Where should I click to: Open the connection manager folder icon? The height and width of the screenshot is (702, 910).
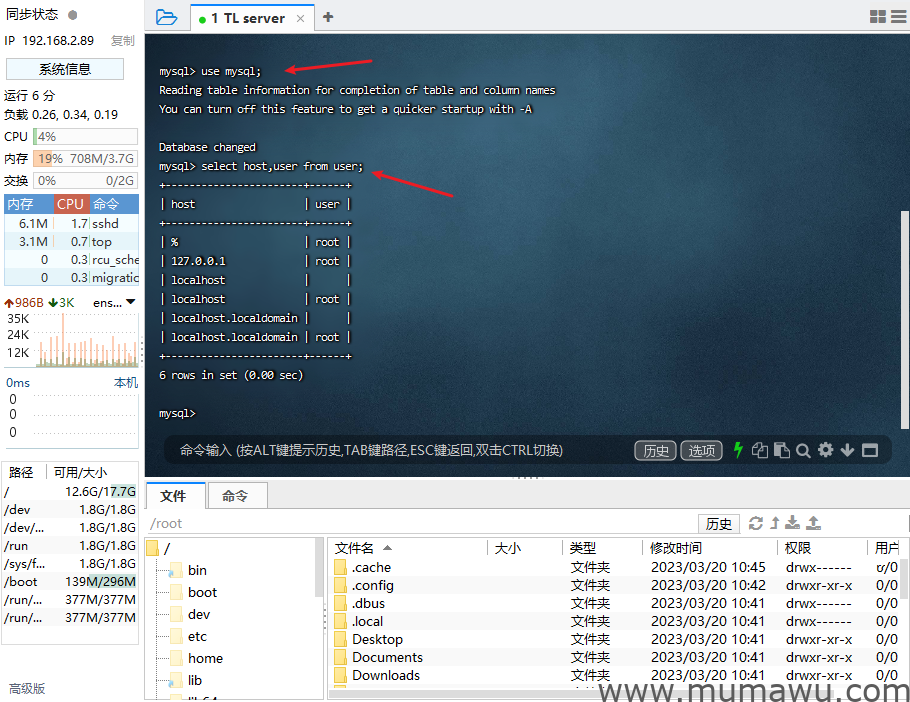[168, 16]
